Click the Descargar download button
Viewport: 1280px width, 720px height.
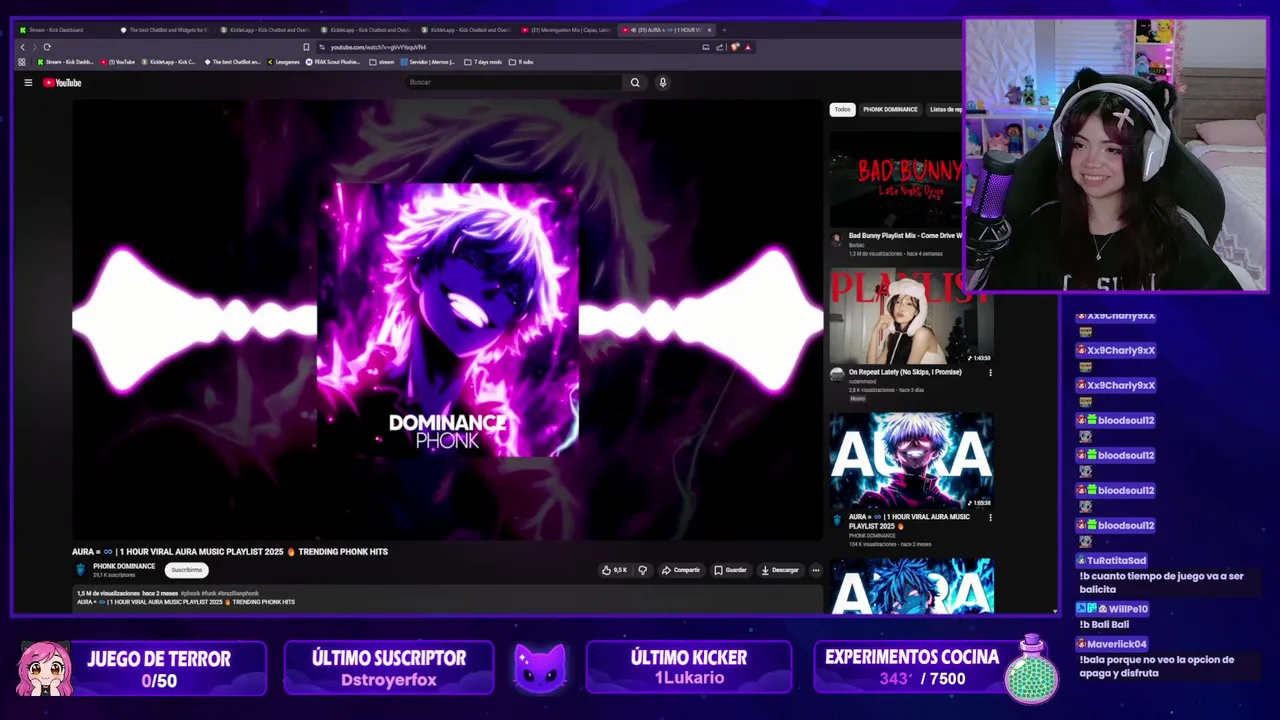click(780, 570)
